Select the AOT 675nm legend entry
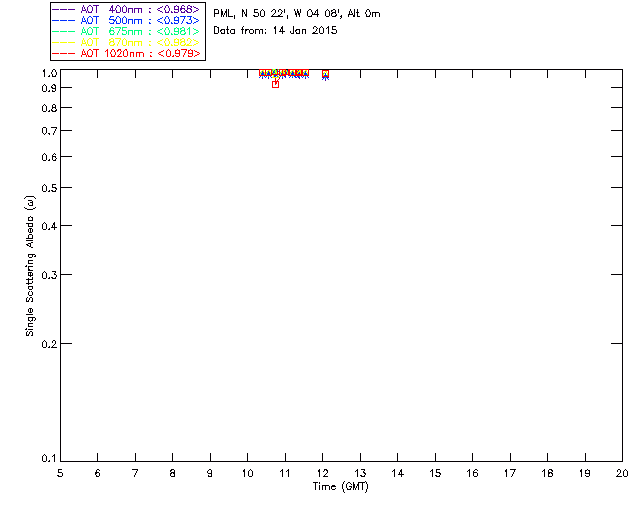Screen dimensions: 640x512 [126, 31]
